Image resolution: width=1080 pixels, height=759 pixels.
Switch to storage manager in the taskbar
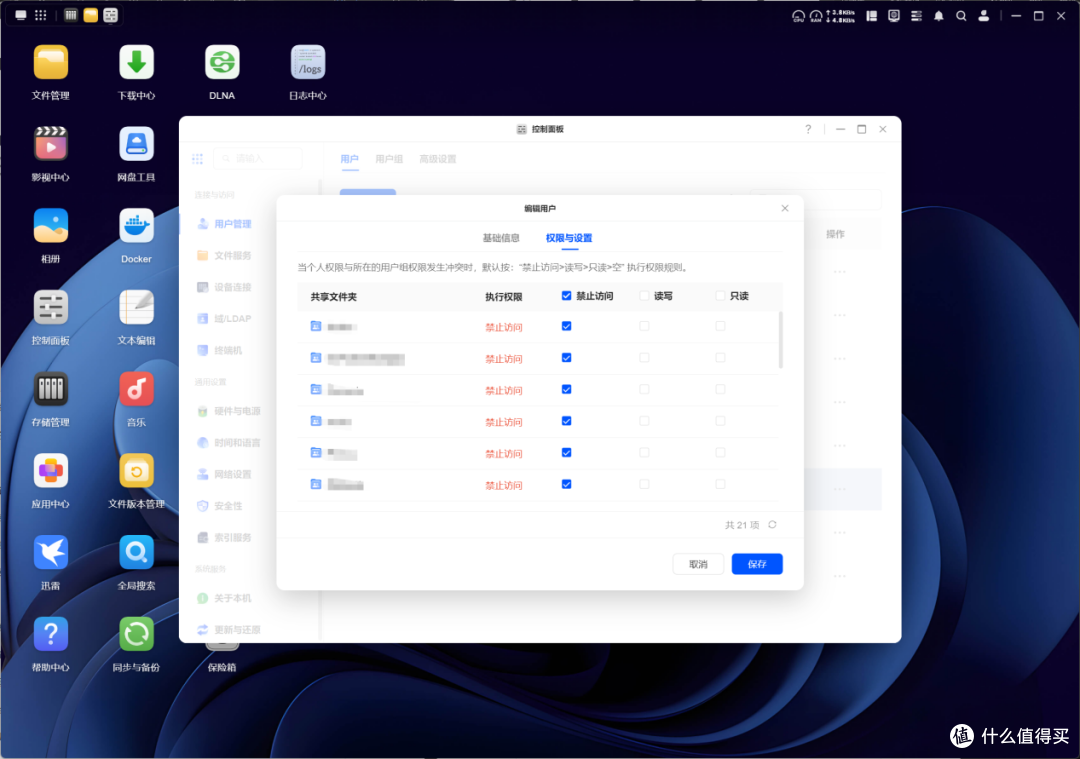pos(70,15)
